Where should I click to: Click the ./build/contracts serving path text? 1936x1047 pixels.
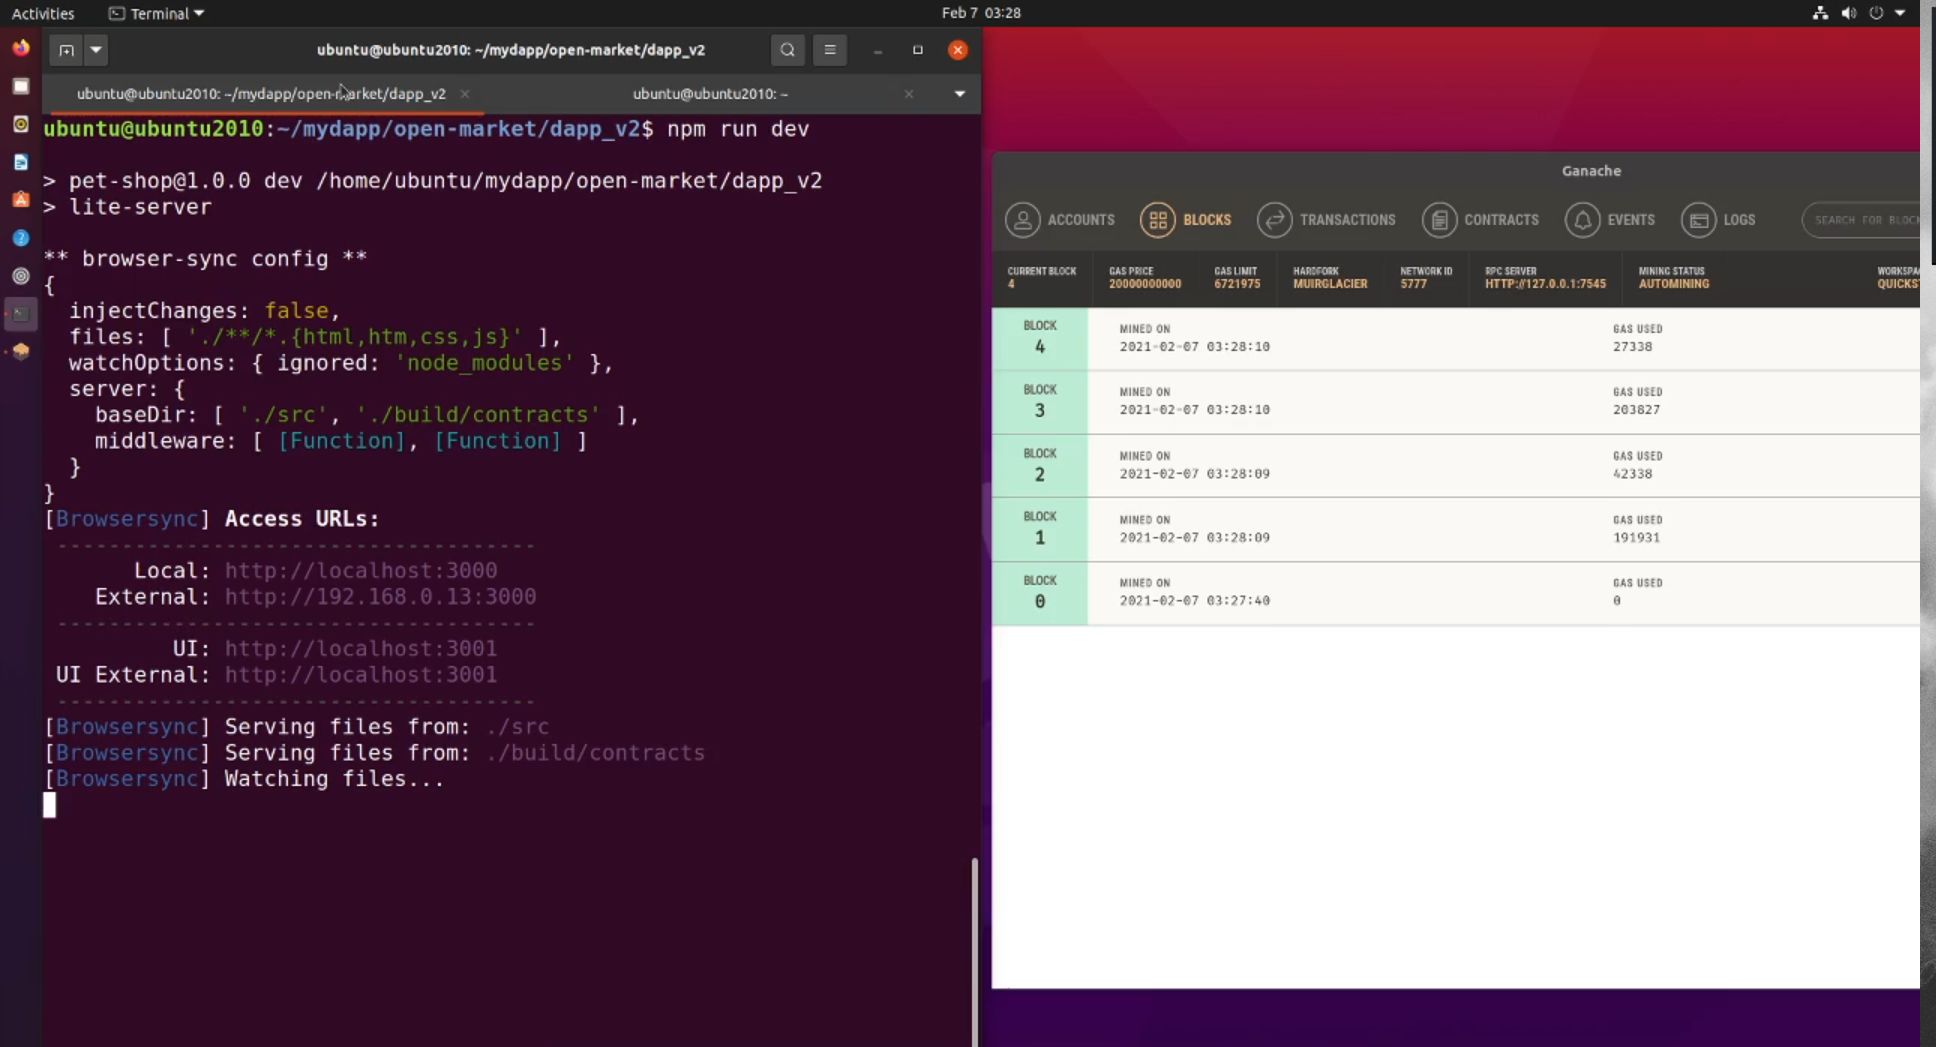click(596, 753)
